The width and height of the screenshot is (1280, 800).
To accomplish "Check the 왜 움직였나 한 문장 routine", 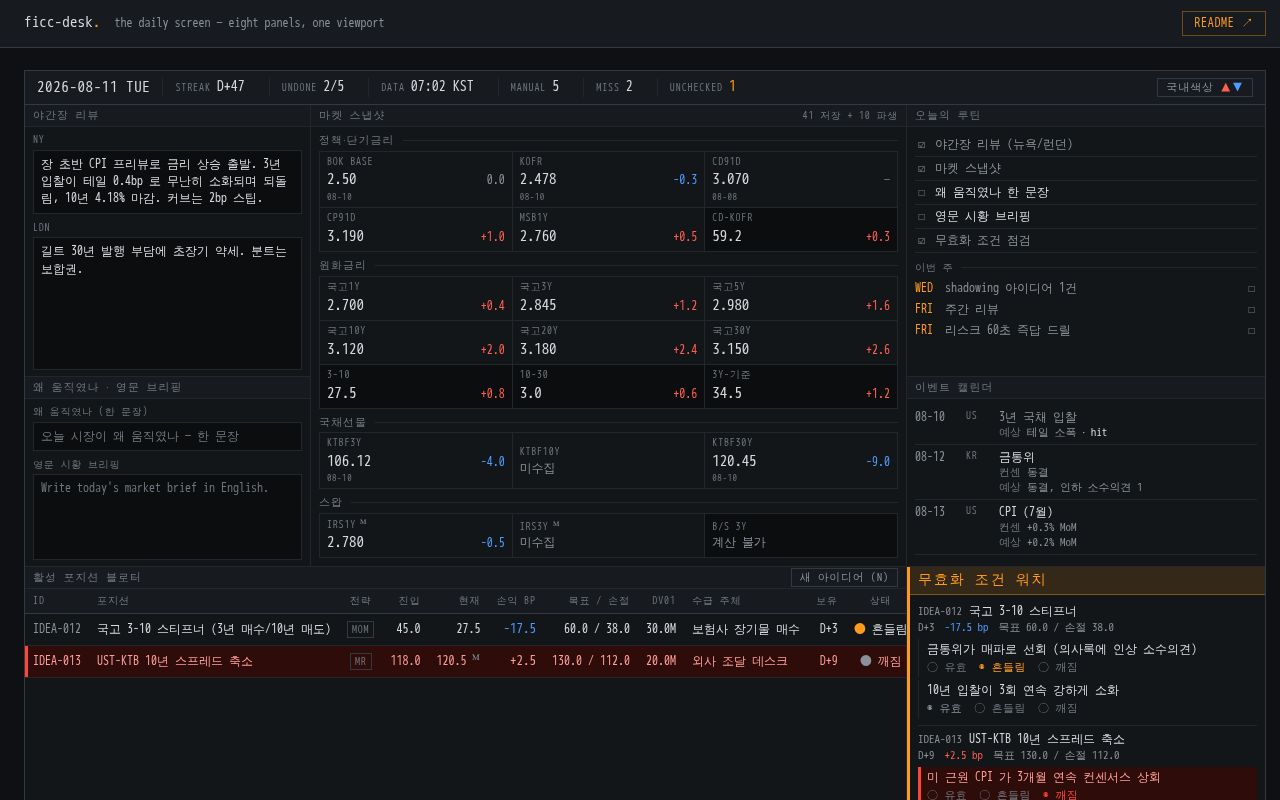I will click(x=921, y=192).
